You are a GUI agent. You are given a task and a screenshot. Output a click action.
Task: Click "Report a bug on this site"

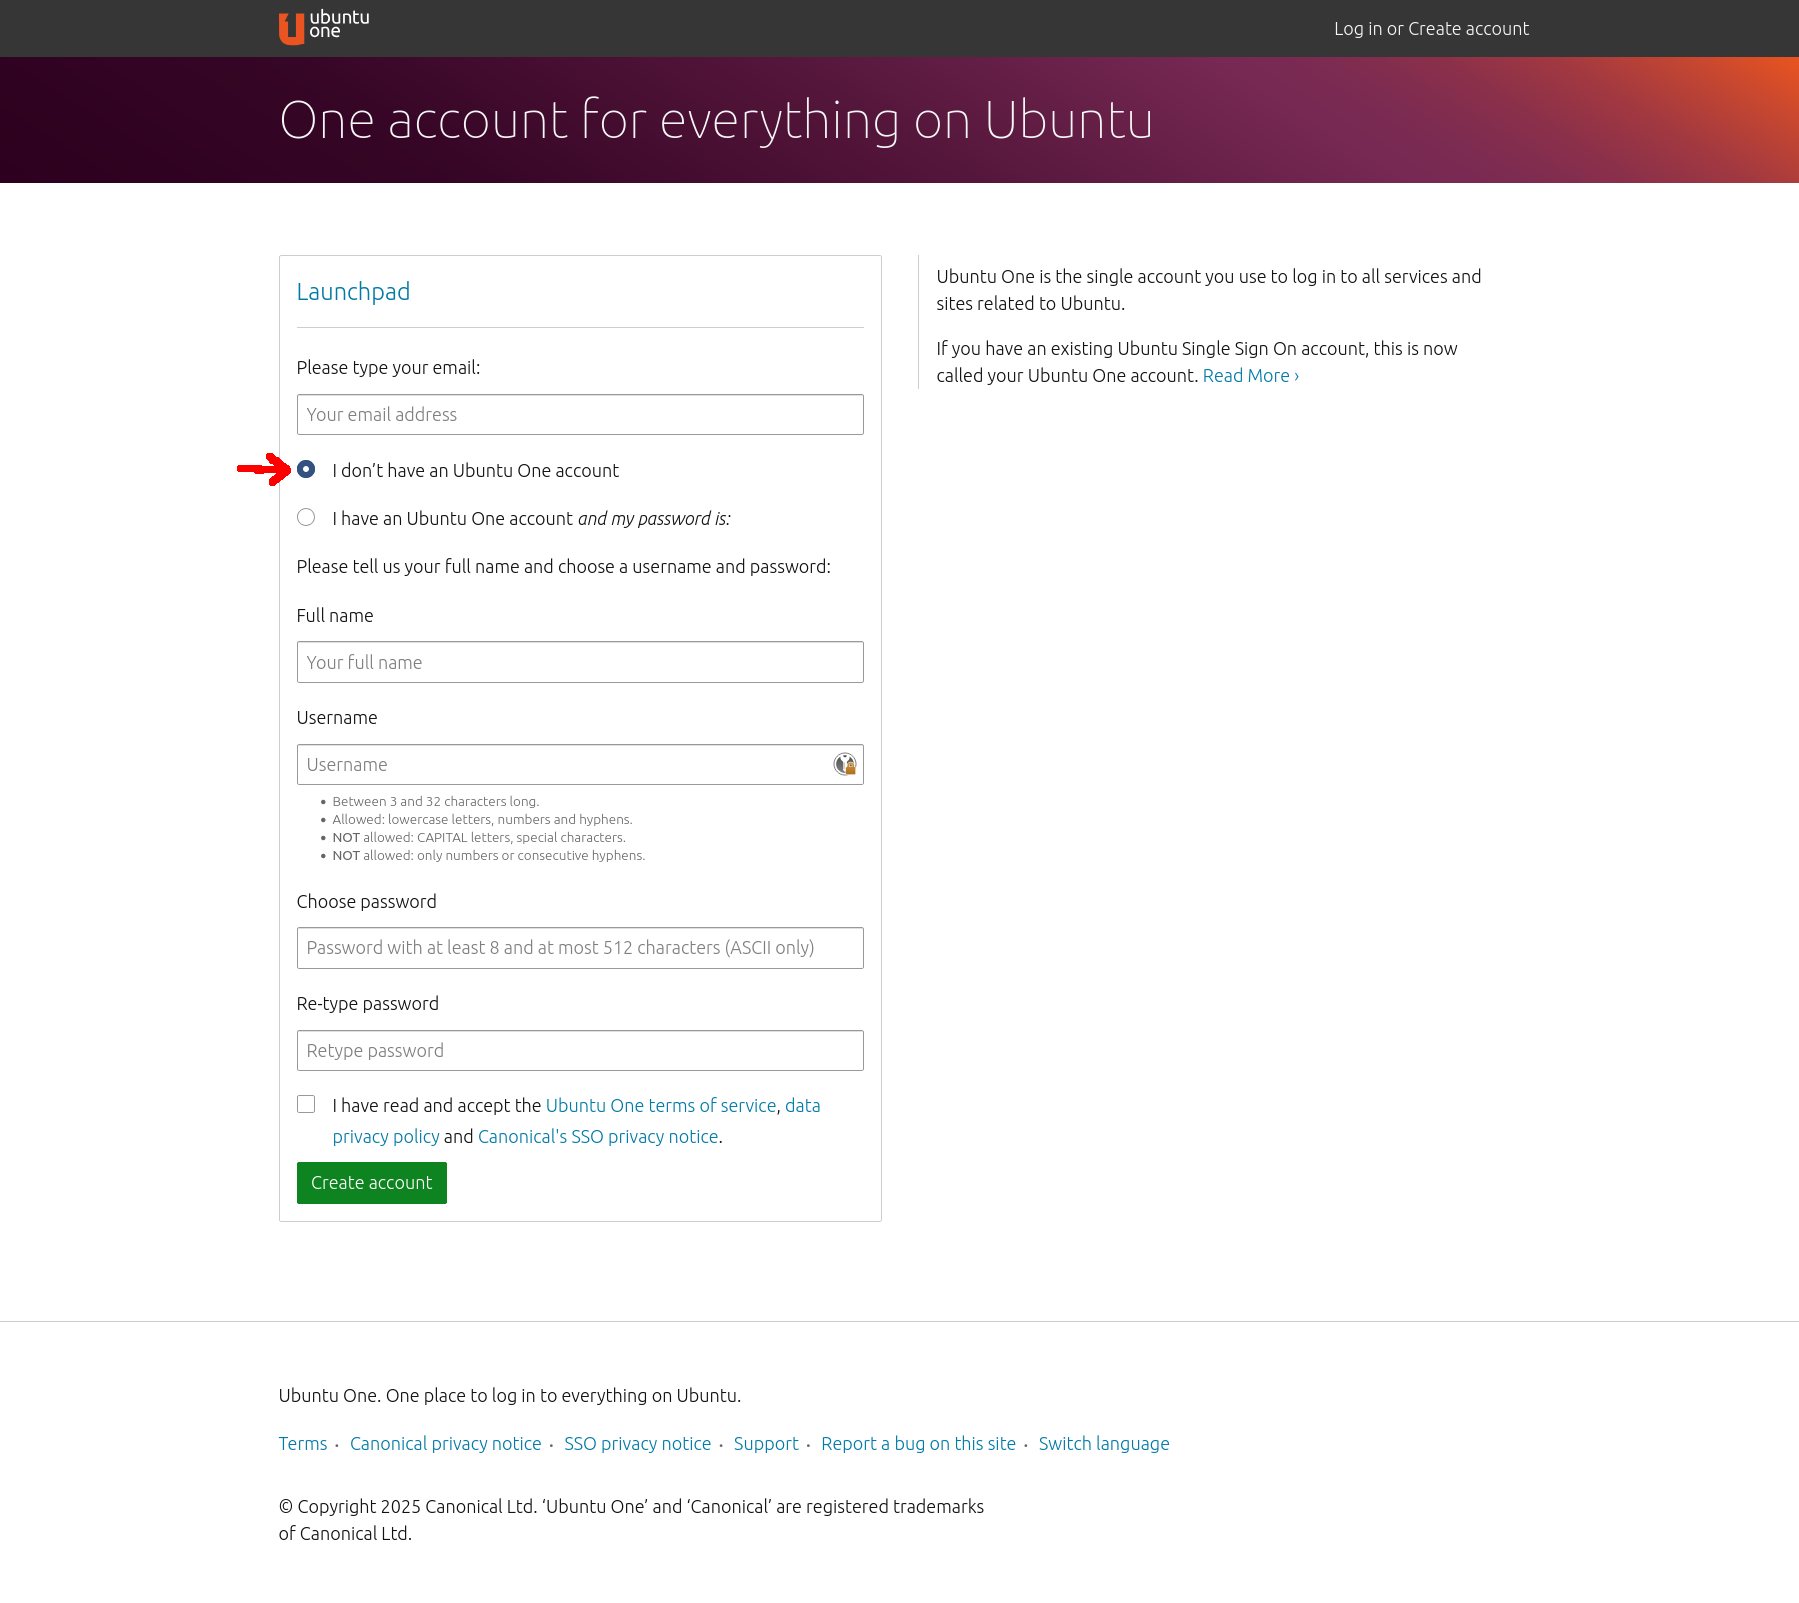[918, 1444]
